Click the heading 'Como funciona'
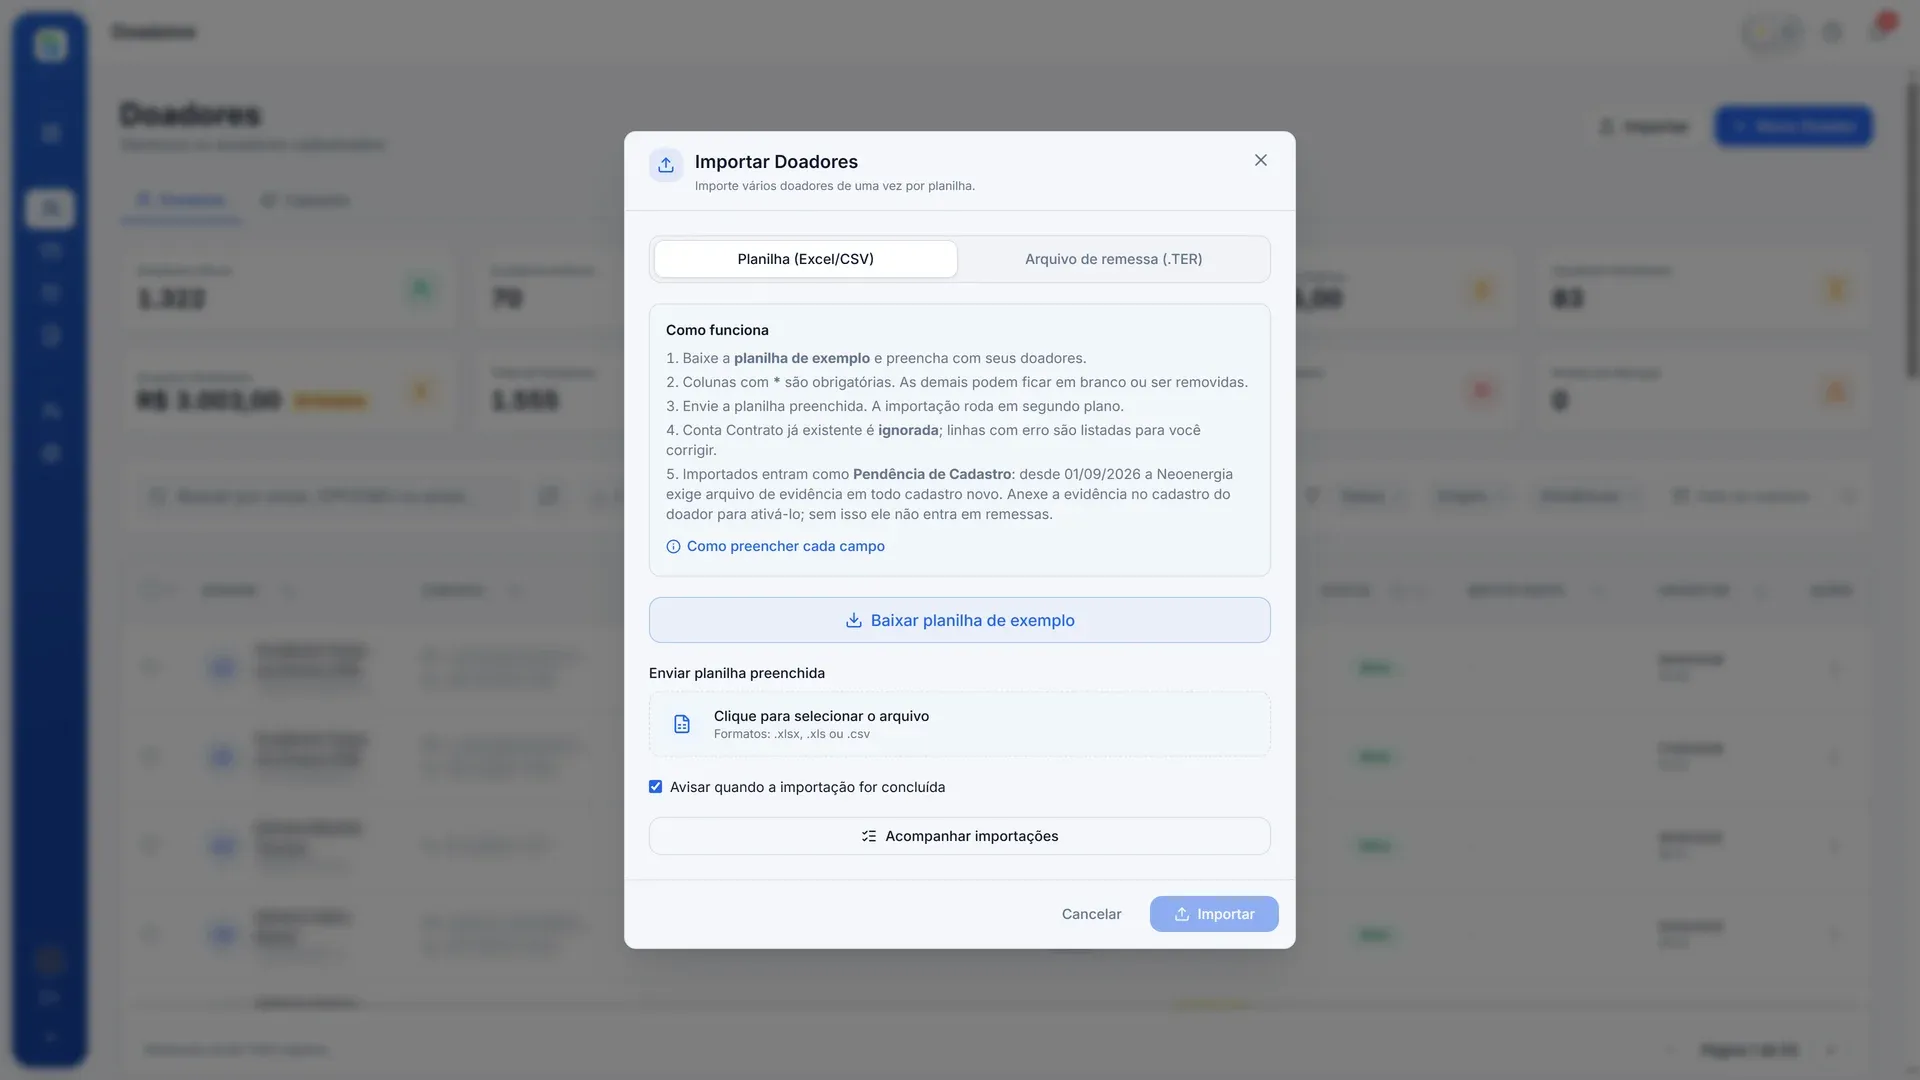The height and width of the screenshot is (1080, 1920). (x=717, y=330)
